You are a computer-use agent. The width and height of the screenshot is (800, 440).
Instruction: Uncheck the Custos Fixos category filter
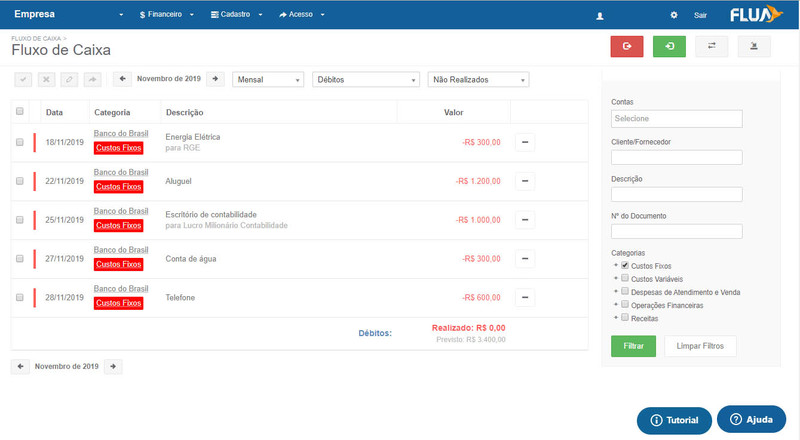(x=625, y=266)
